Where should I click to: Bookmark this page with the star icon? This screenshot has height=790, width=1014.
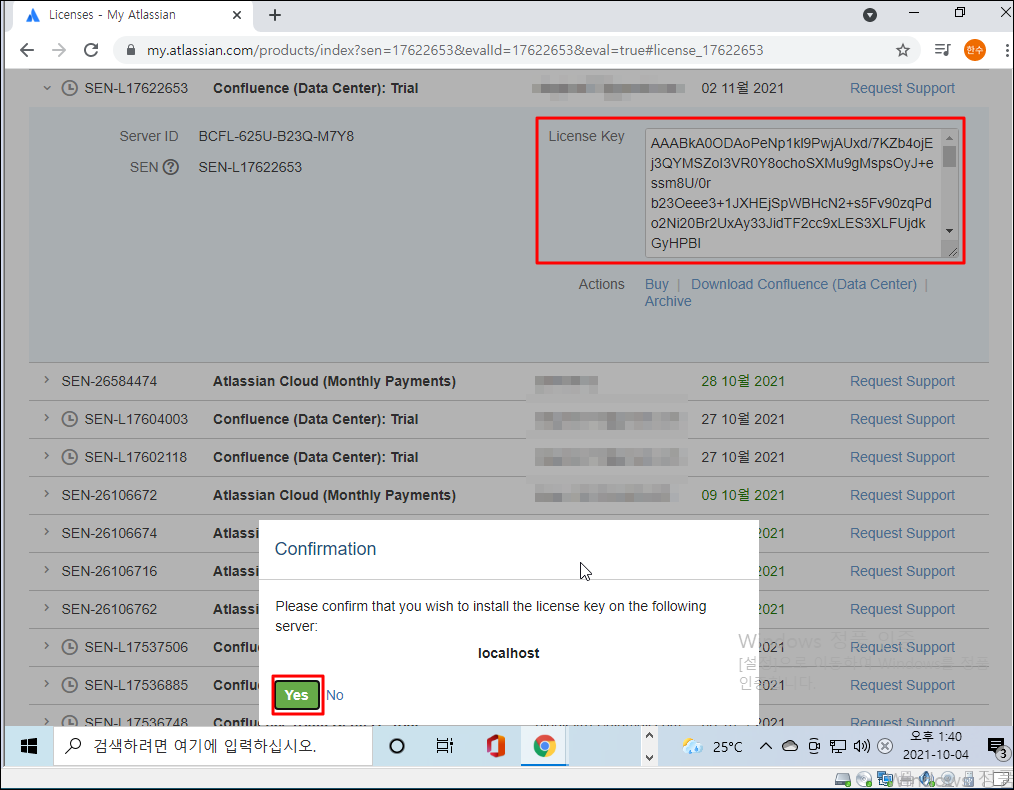point(903,50)
